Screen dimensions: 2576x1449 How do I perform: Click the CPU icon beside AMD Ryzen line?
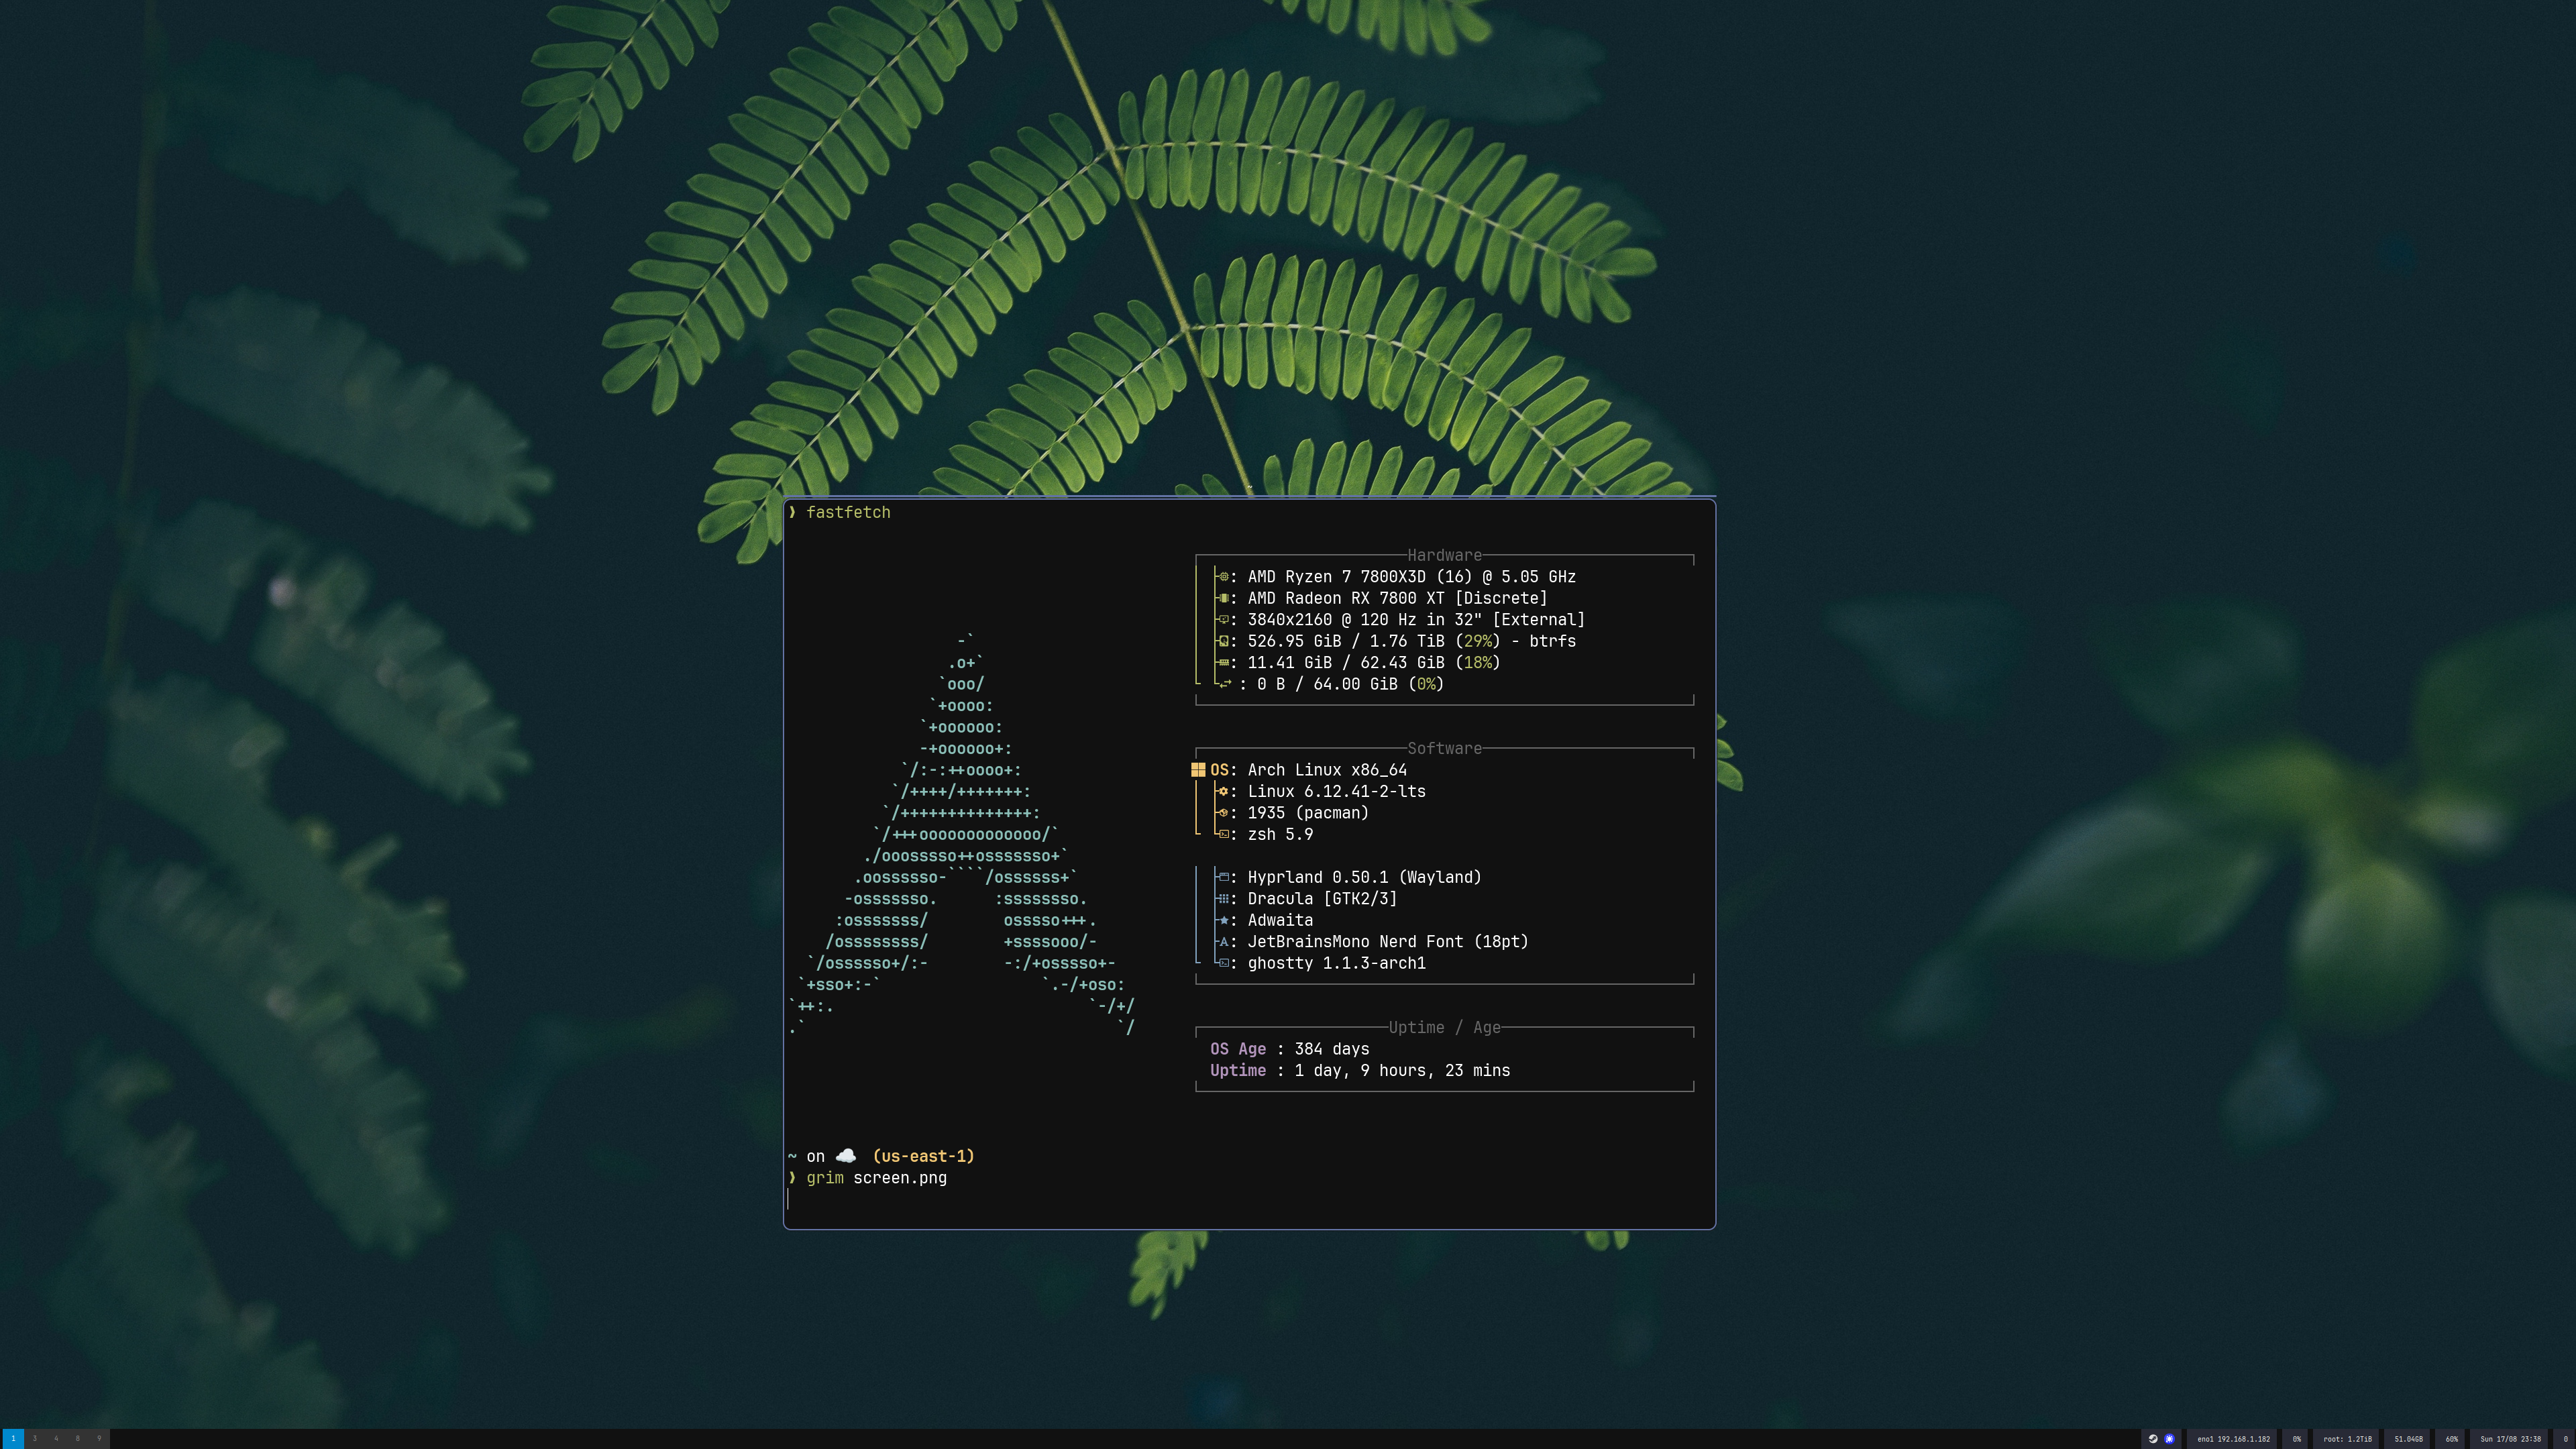1224,577
